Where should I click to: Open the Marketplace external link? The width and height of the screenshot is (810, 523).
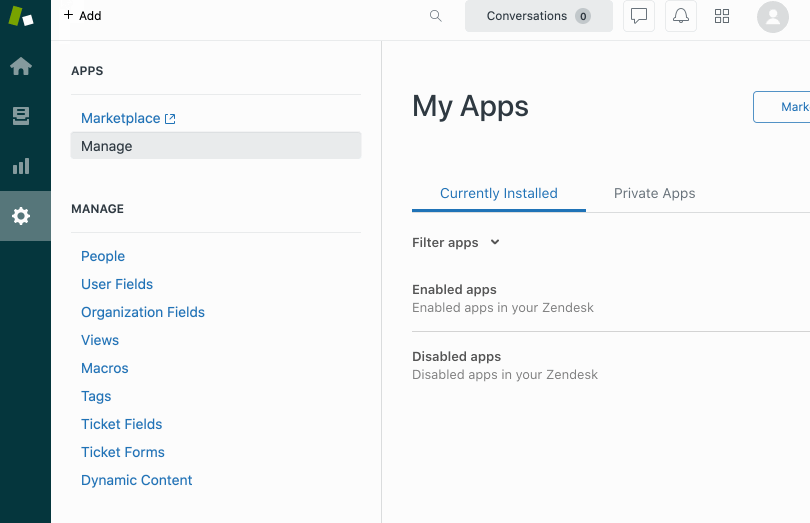coord(128,118)
